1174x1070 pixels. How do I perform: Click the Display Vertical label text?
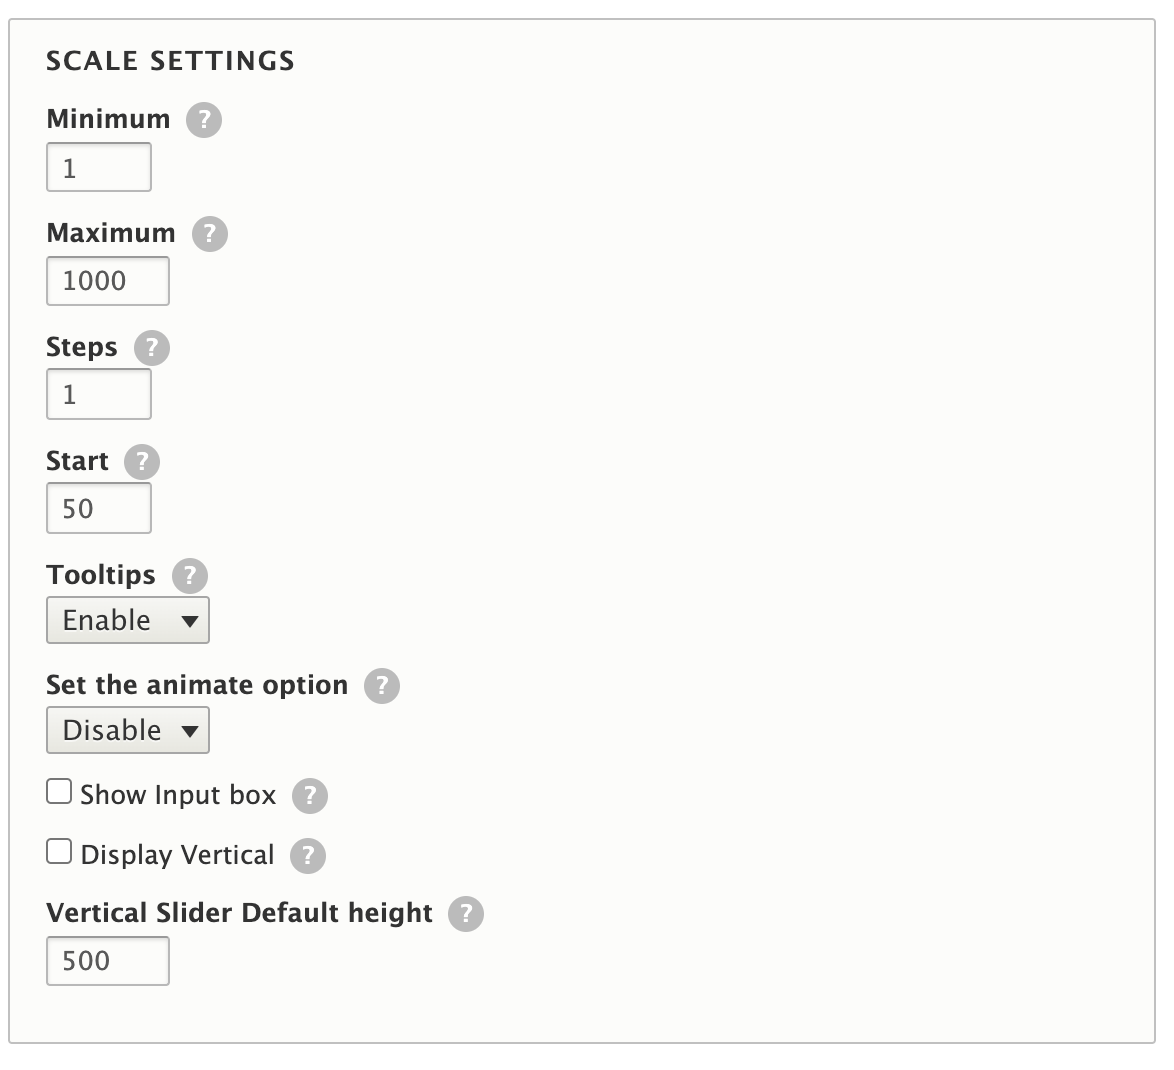click(177, 855)
